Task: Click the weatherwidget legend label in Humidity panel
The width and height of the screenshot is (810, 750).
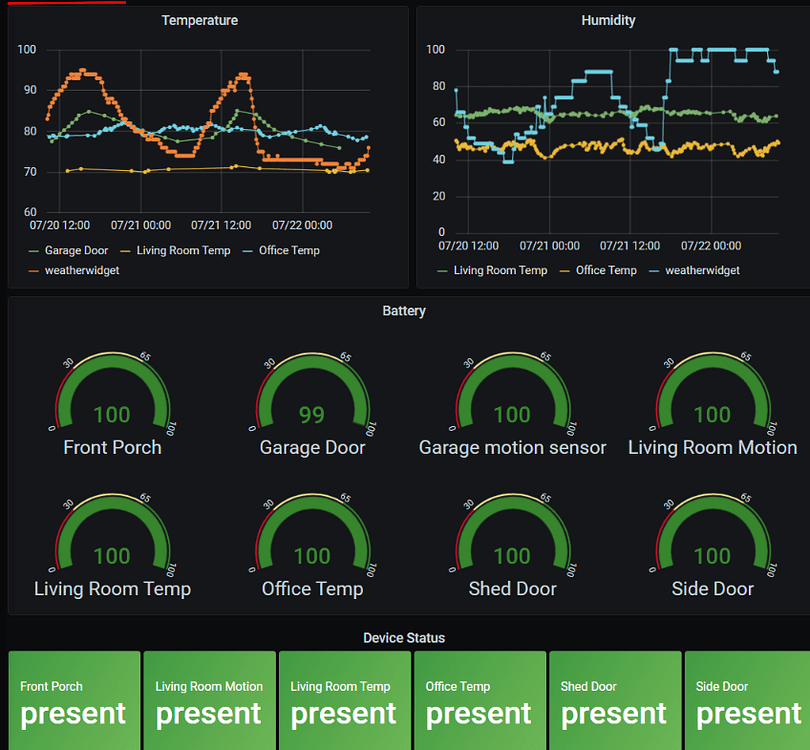Action: click(703, 270)
